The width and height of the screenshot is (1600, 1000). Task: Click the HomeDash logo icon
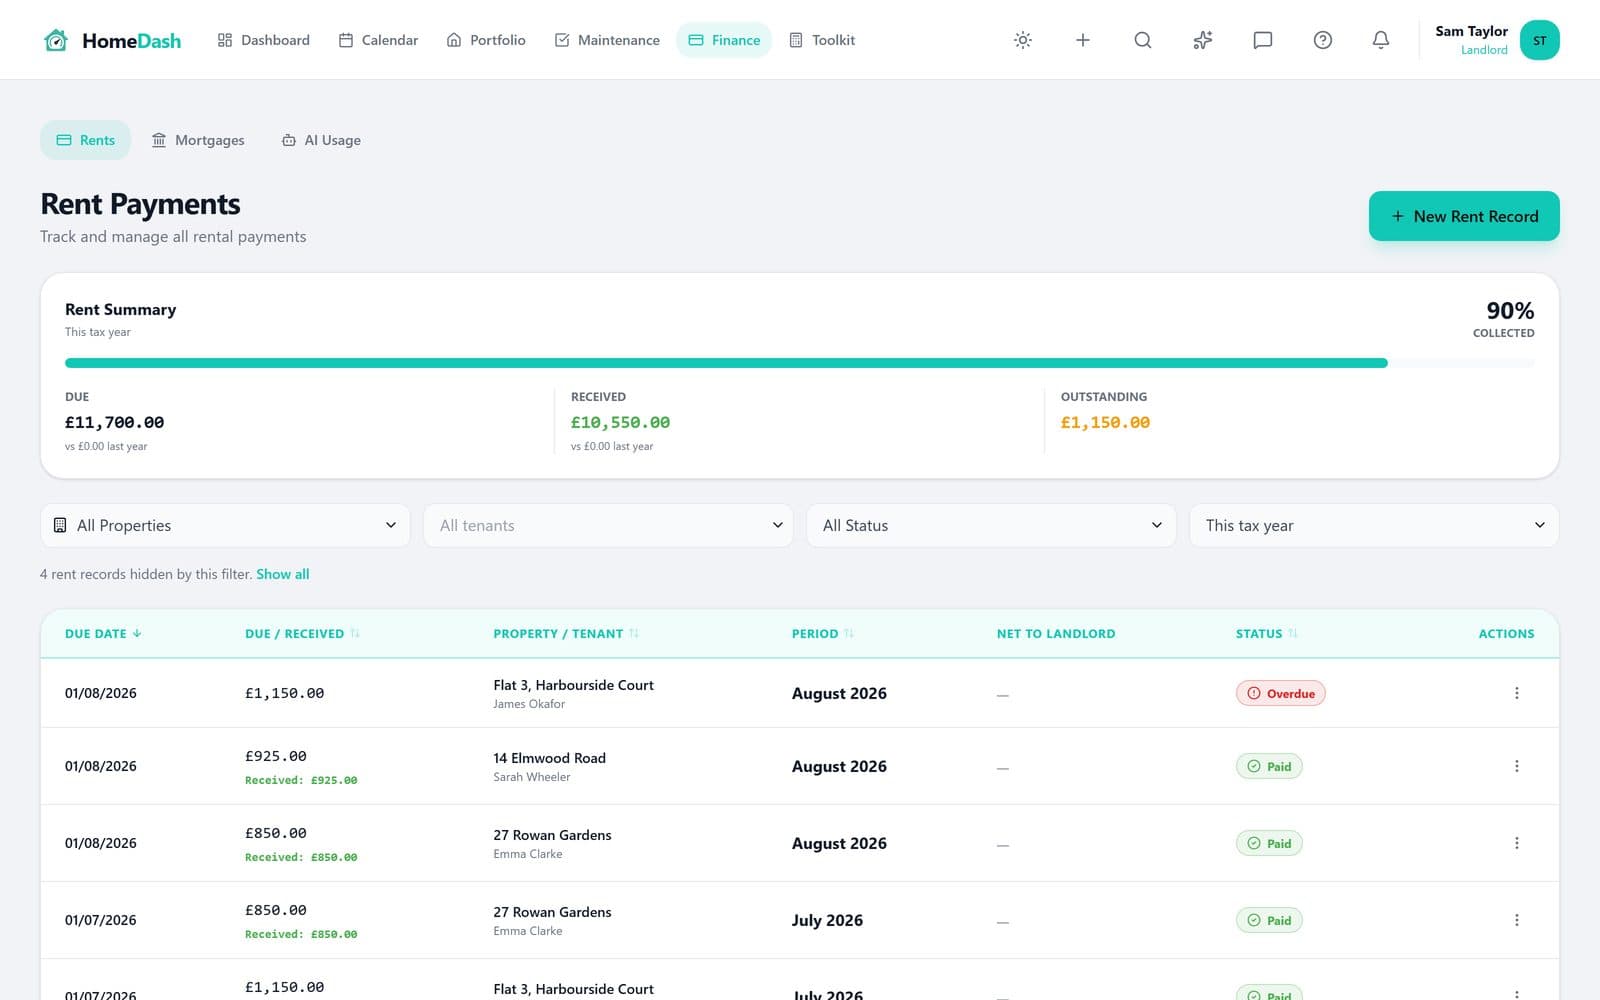[56, 40]
